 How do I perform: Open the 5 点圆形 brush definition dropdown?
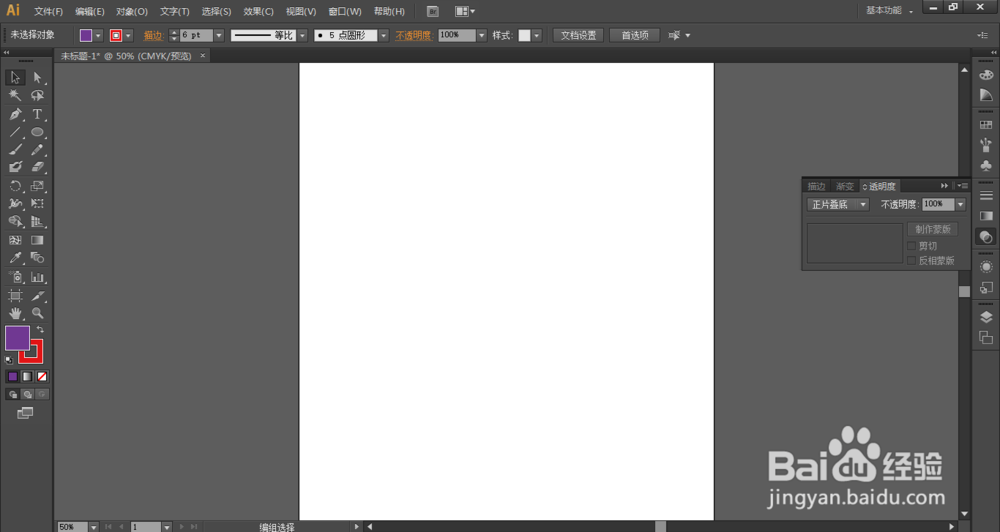pyautogui.click(x=383, y=36)
